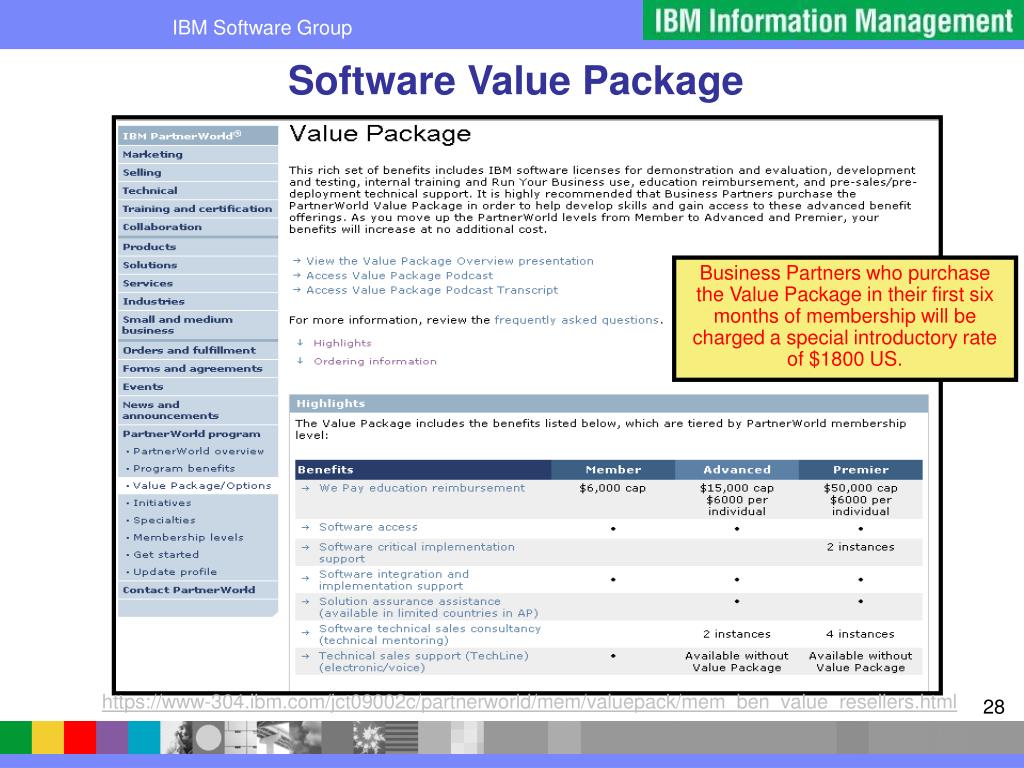Click arrow icon beside Technical sales support

tap(305, 656)
